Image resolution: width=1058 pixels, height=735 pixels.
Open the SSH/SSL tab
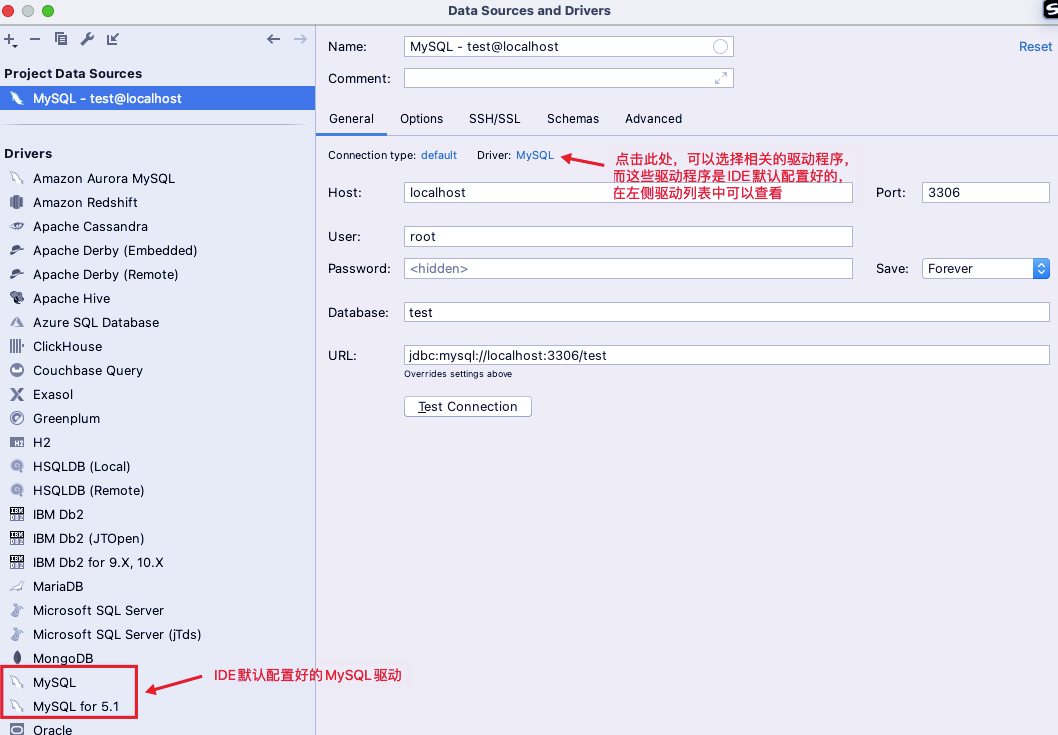(495, 119)
